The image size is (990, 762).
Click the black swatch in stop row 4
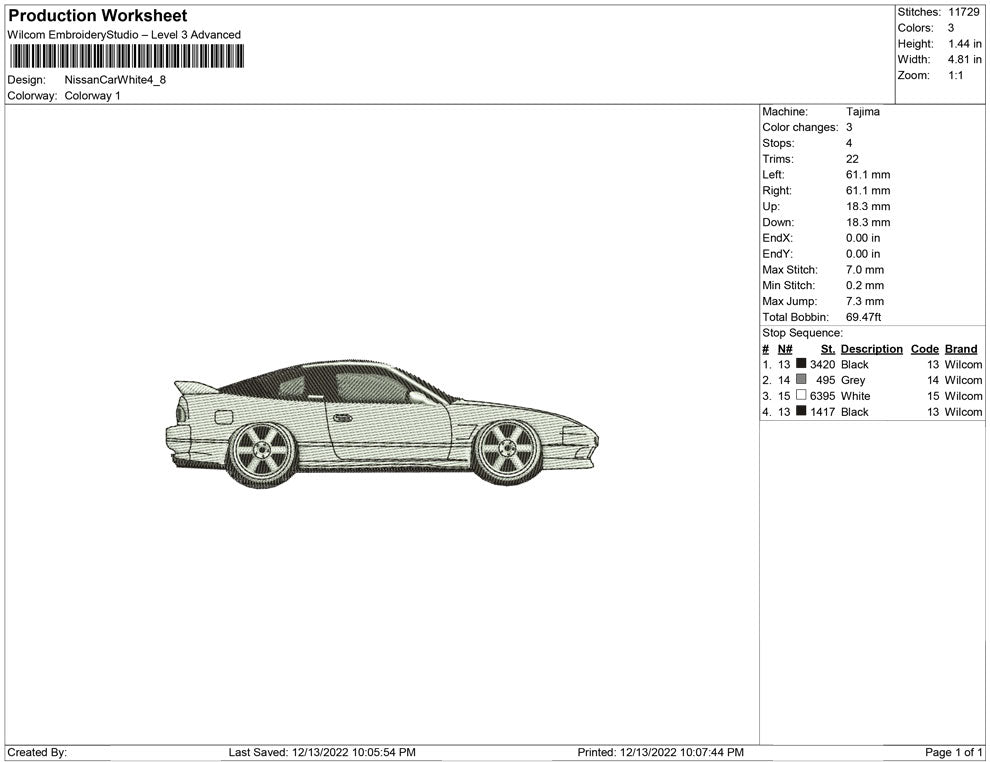[801, 411]
